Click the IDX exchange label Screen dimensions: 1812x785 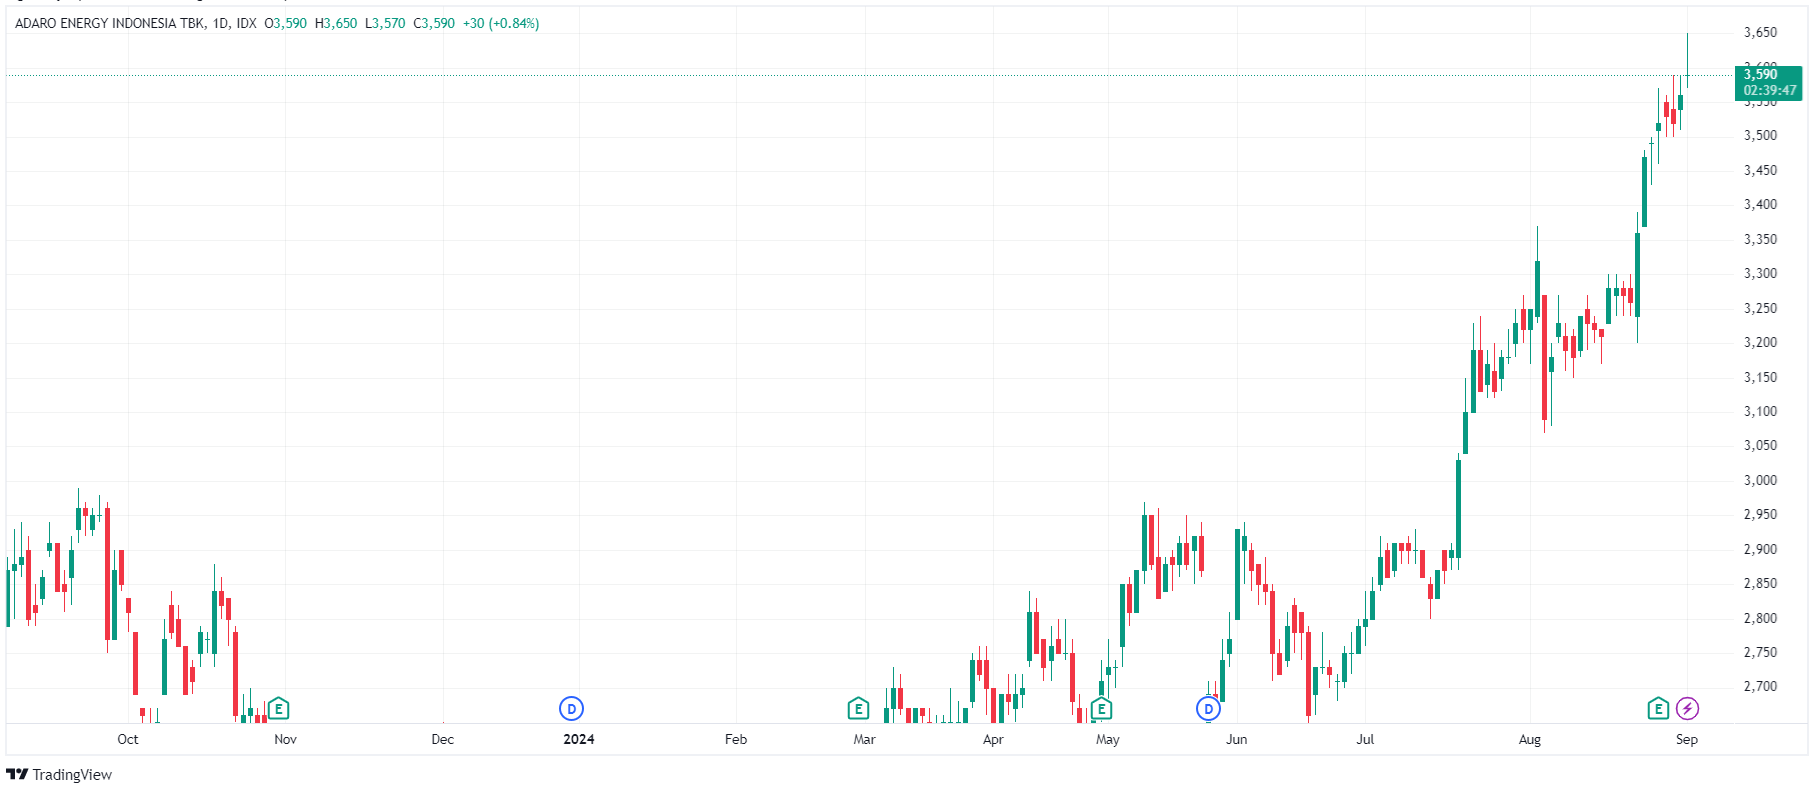(x=246, y=23)
